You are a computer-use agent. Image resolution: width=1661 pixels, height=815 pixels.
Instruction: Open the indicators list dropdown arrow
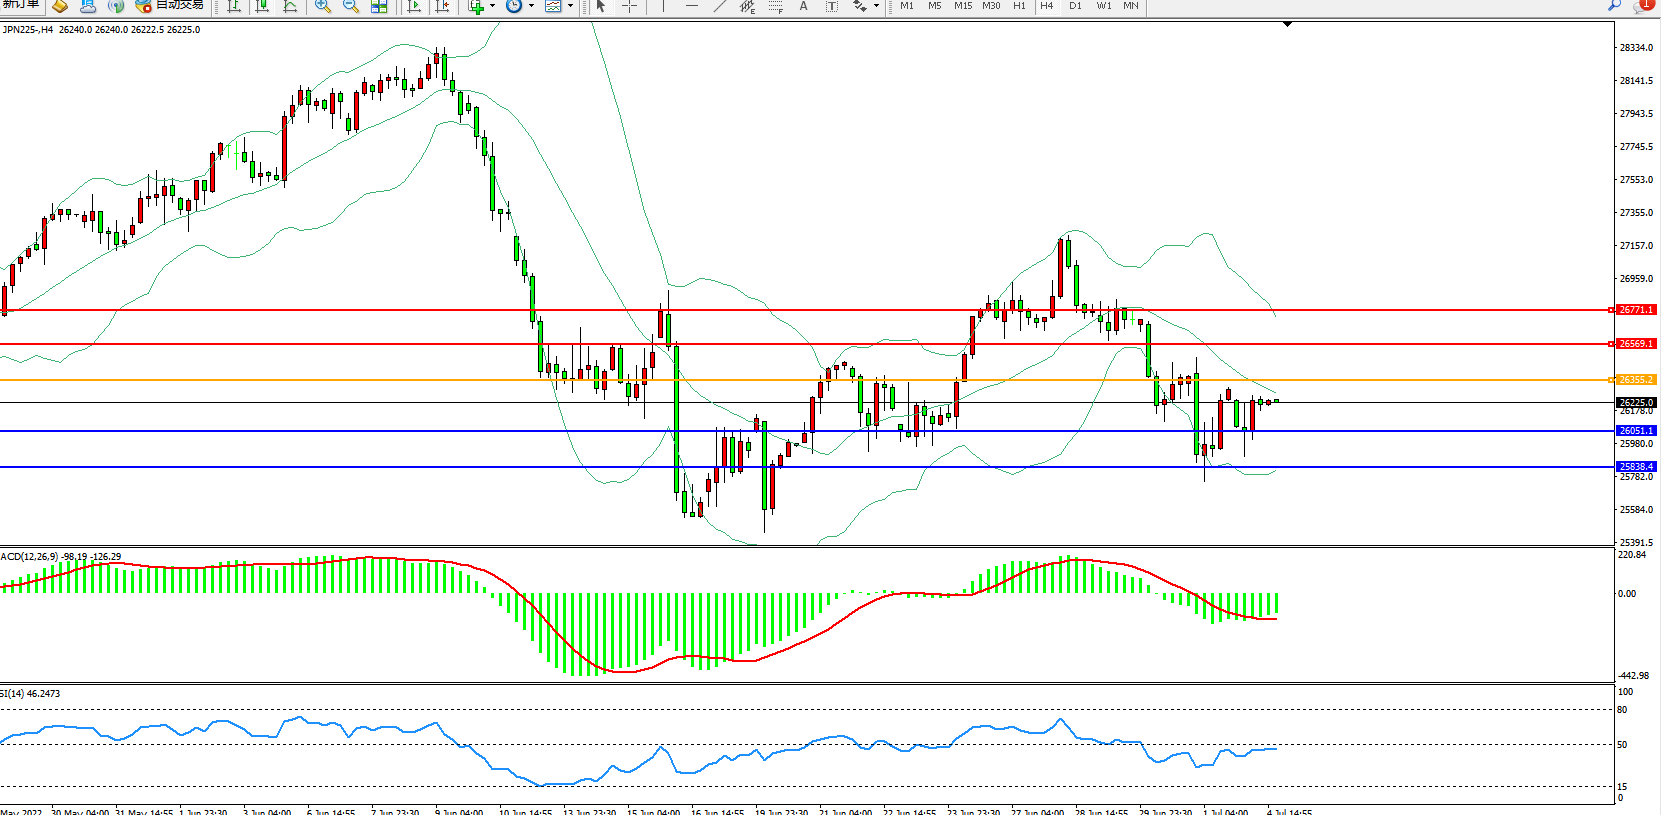tap(492, 6)
